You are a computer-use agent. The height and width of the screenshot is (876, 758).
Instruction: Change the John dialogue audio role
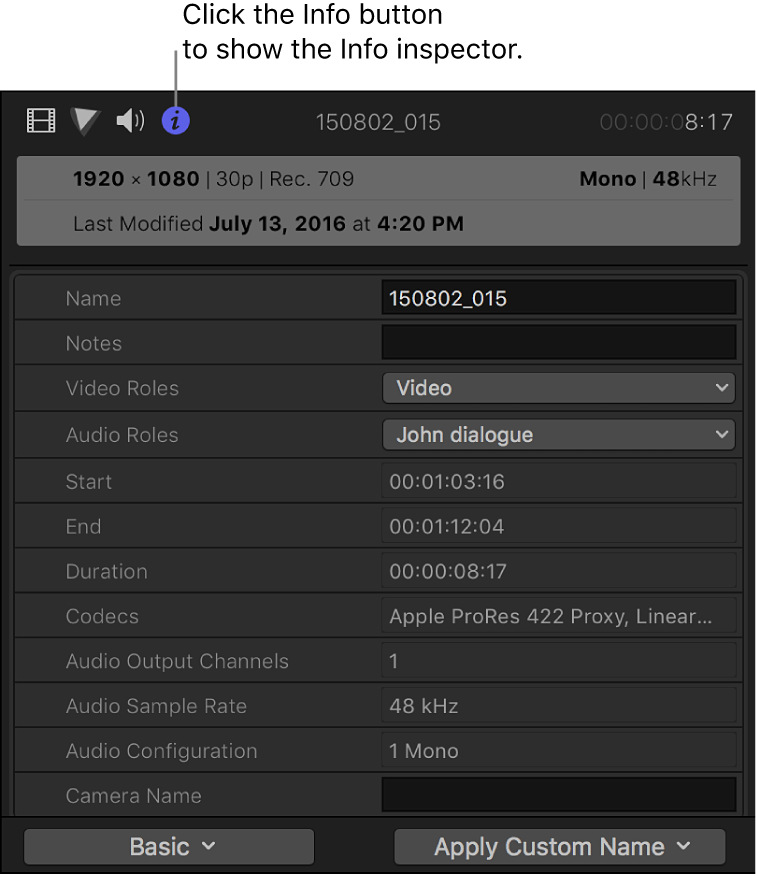click(x=558, y=434)
